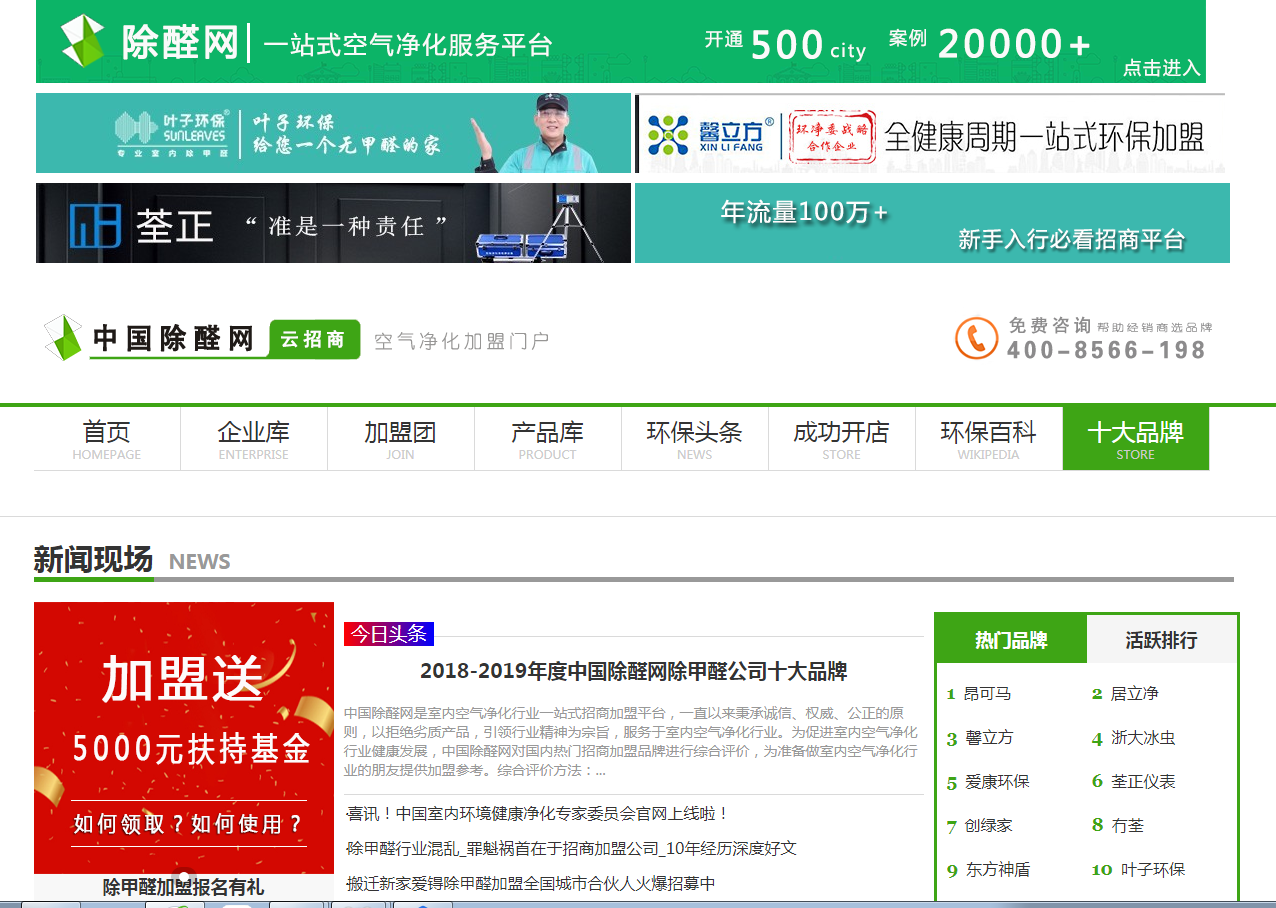Screen dimensions: 1276x908
Task: Open the 叶子环保 无甲醛的家 banner ad
Action: click(333, 133)
